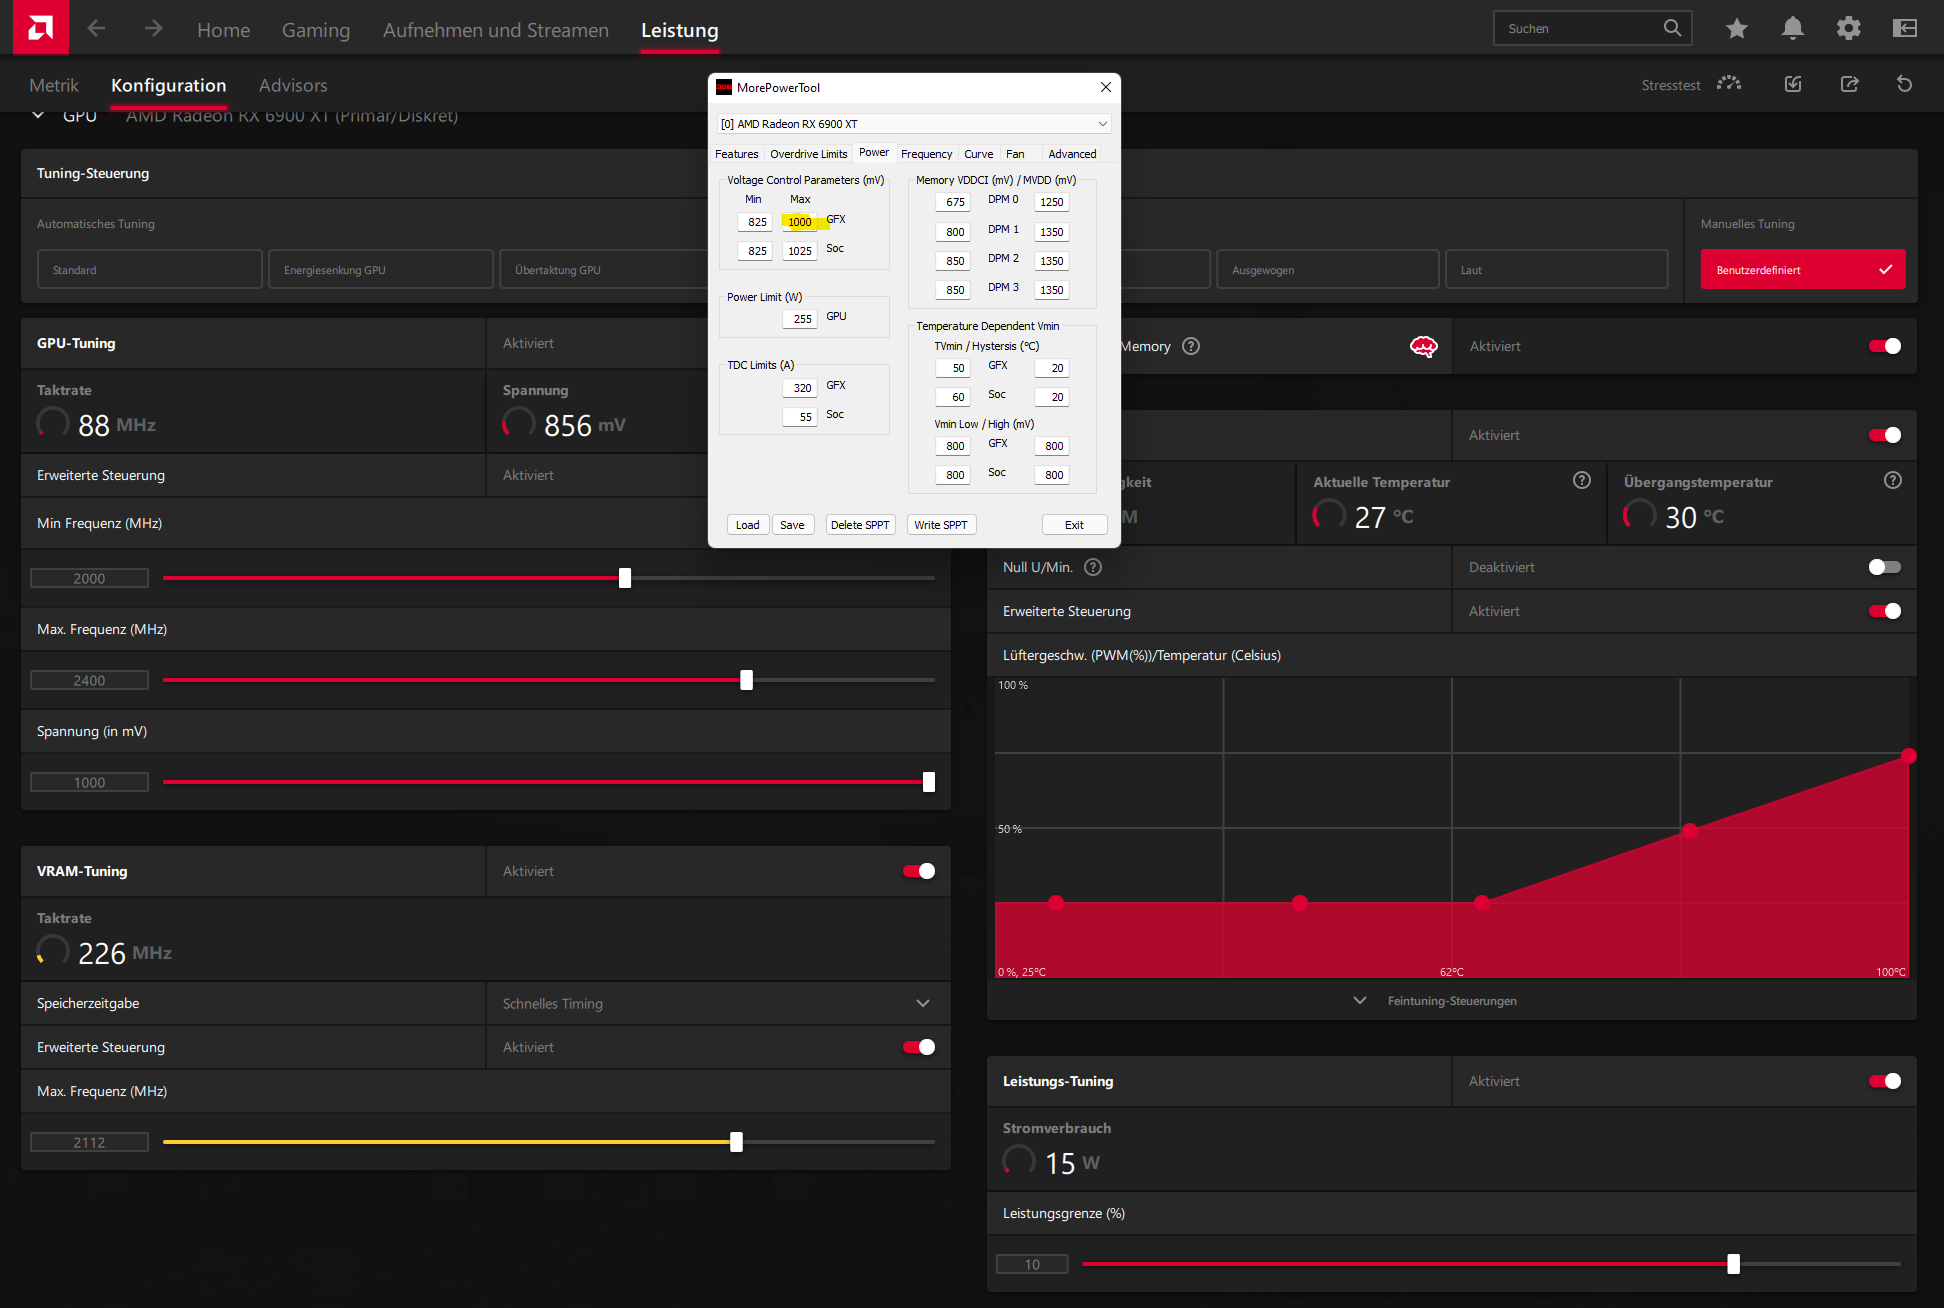This screenshot has width=1944, height=1308.
Task: Open favorites star icon
Action: [1737, 29]
